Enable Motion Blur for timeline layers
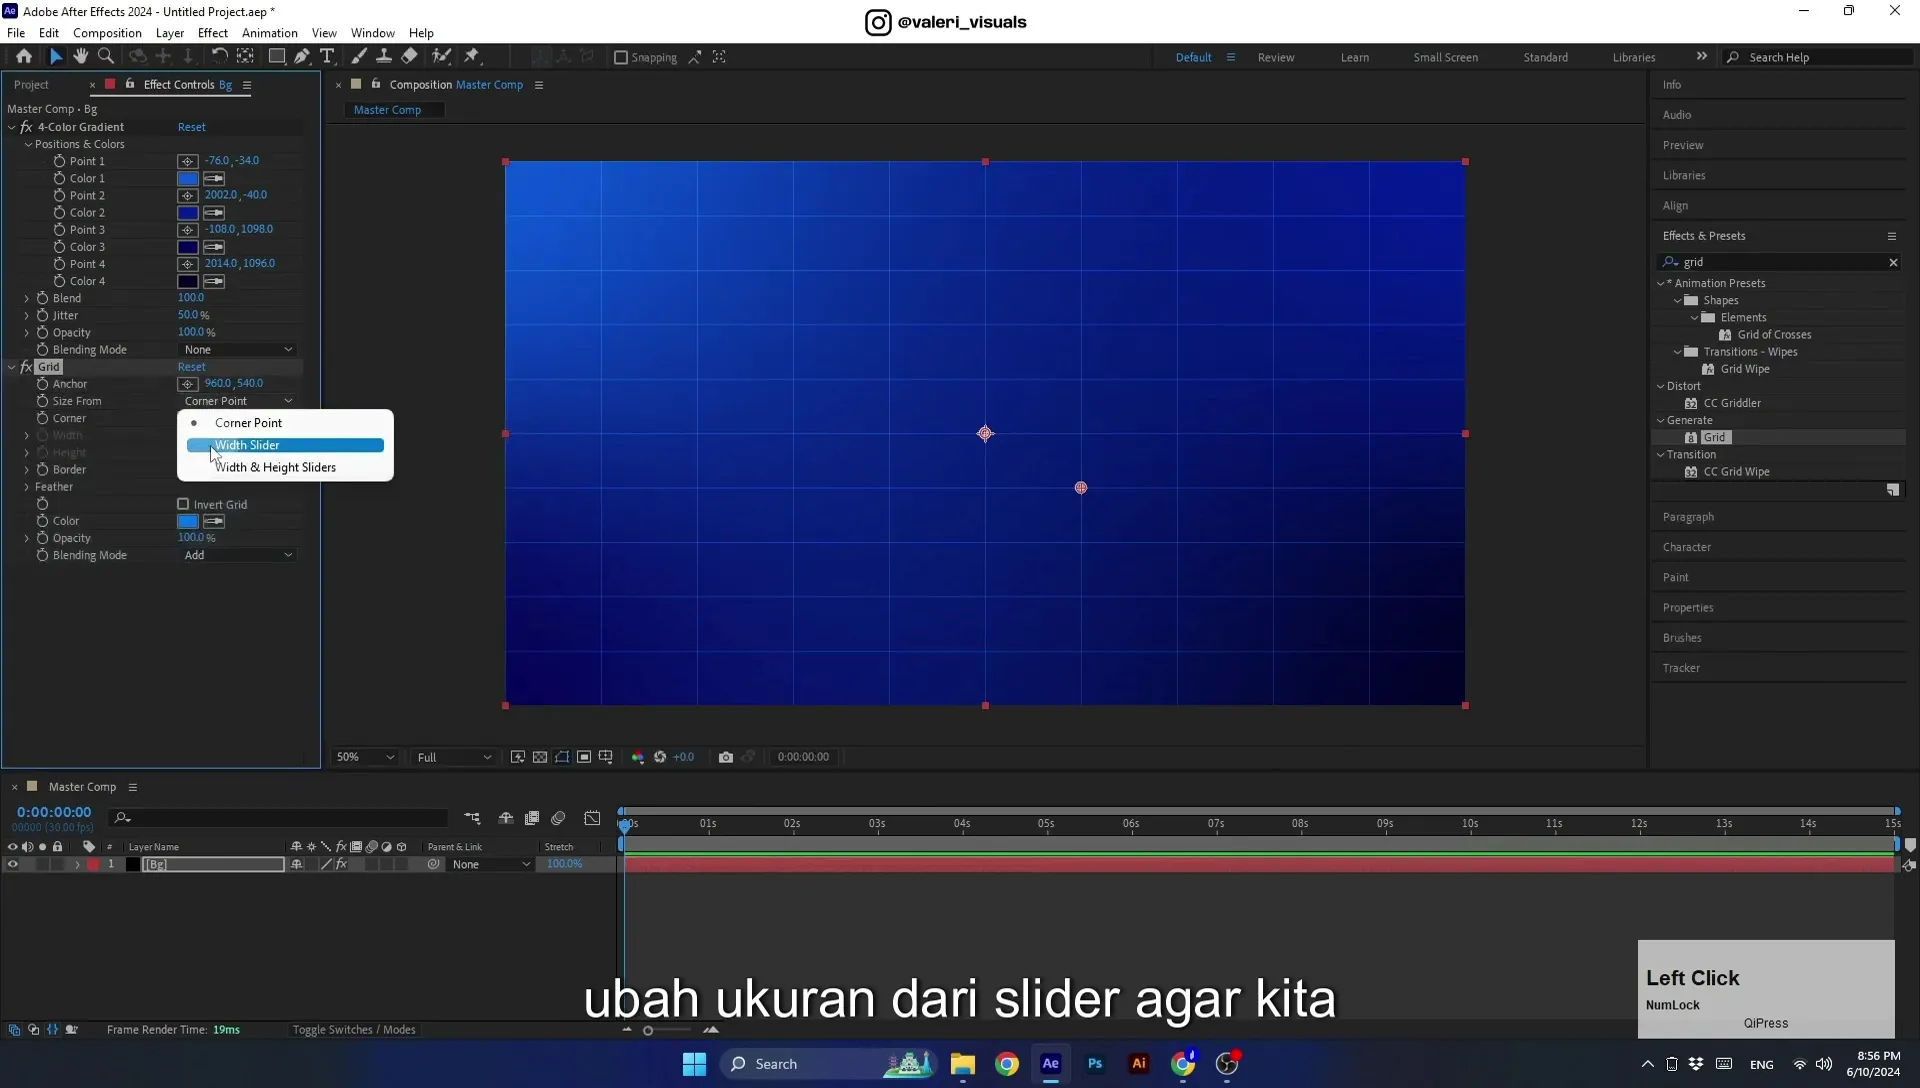Viewport: 1920px width, 1088px height. coord(558,818)
